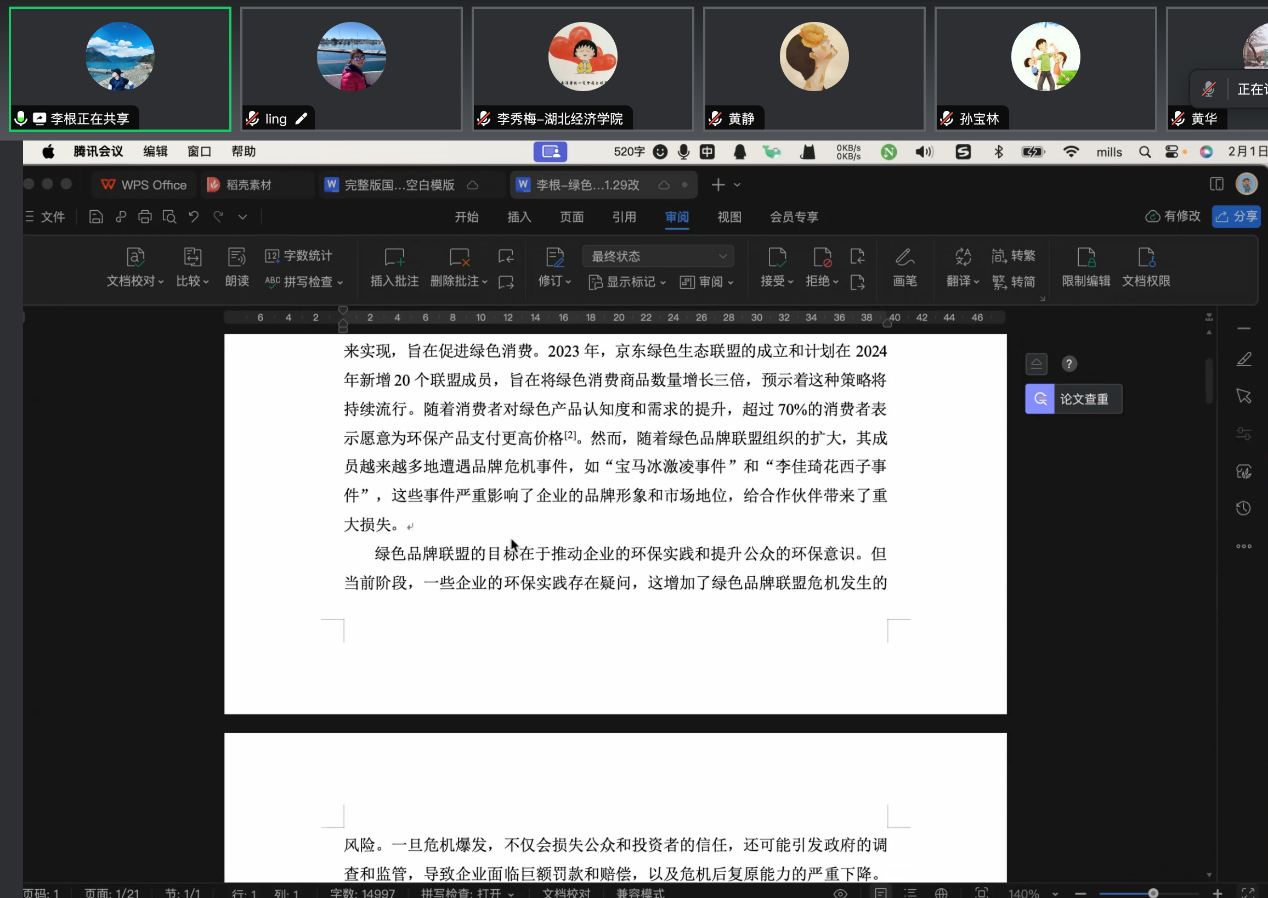Toggle spell check status (拼写检查: 打开)

(x=467, y=893)
